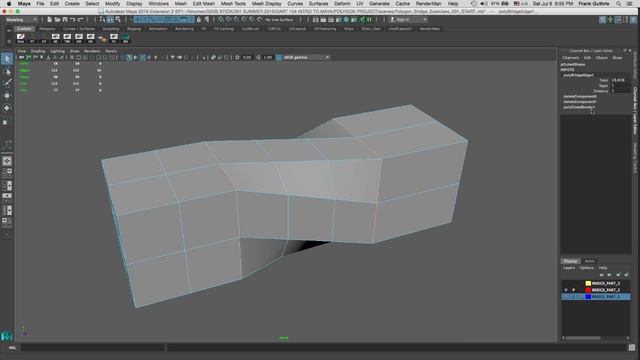Image resolution: width=640 pixels, height=360 pixels.
Task: Open the Script Editor icon at bottom-right
Action: point(632,347)
